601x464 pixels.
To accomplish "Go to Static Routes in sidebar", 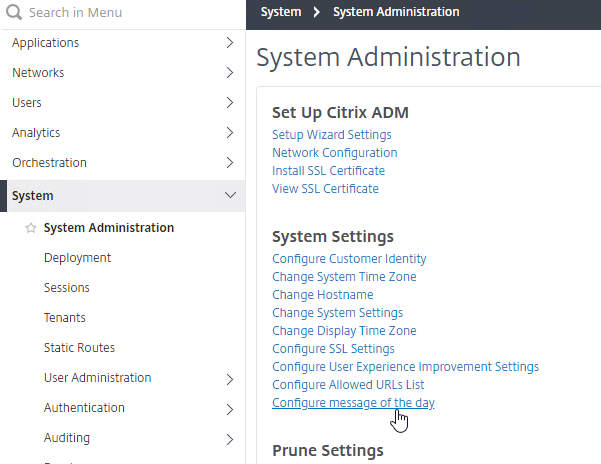I will pos(79,348).
